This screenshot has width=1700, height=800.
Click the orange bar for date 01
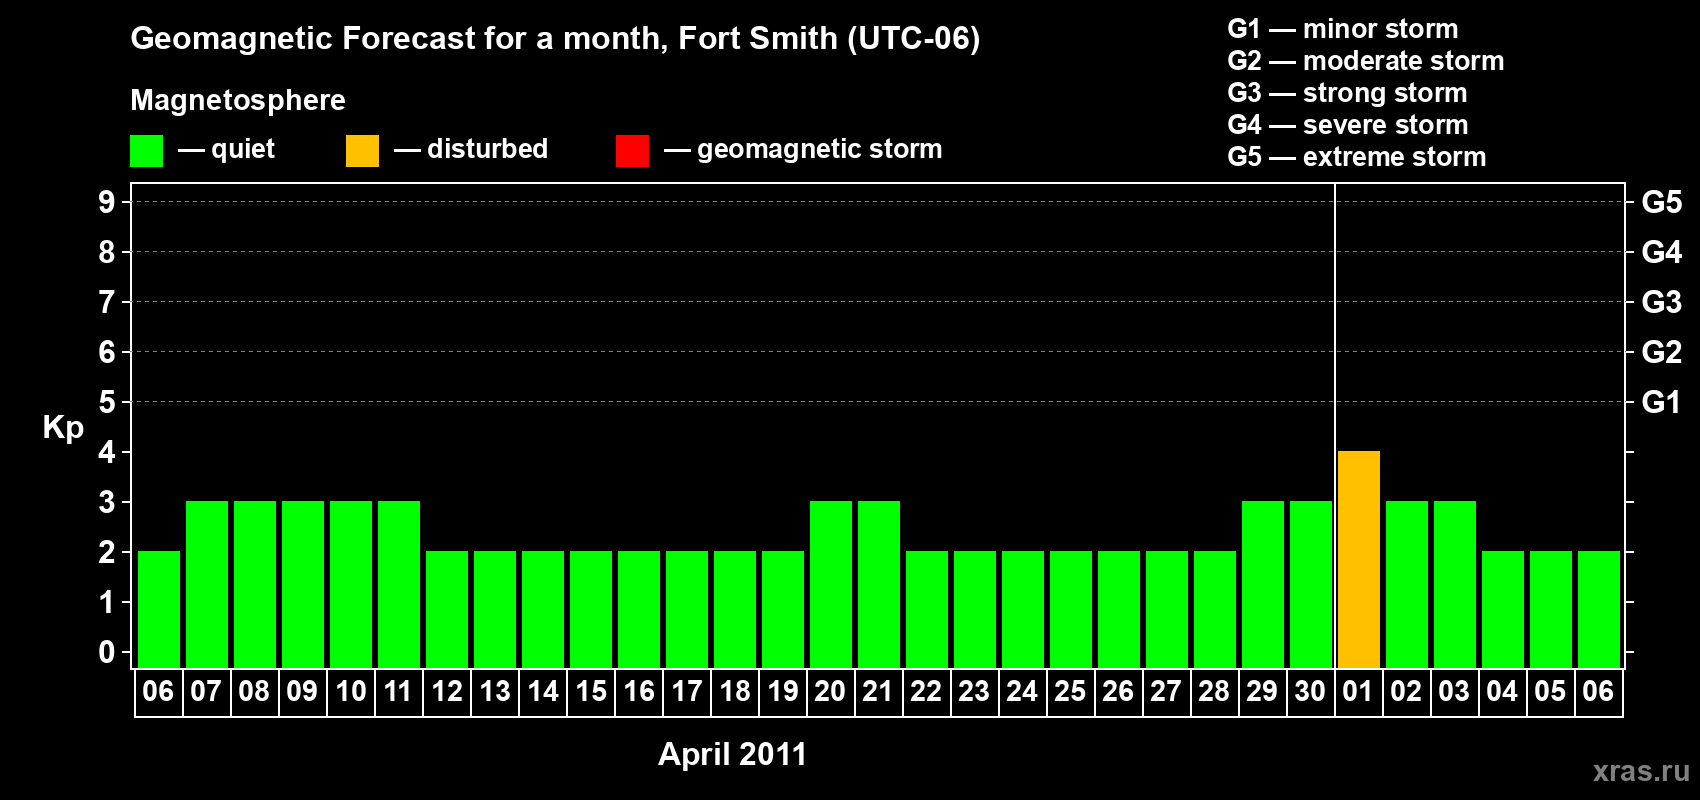click(x=1359, y=559)
